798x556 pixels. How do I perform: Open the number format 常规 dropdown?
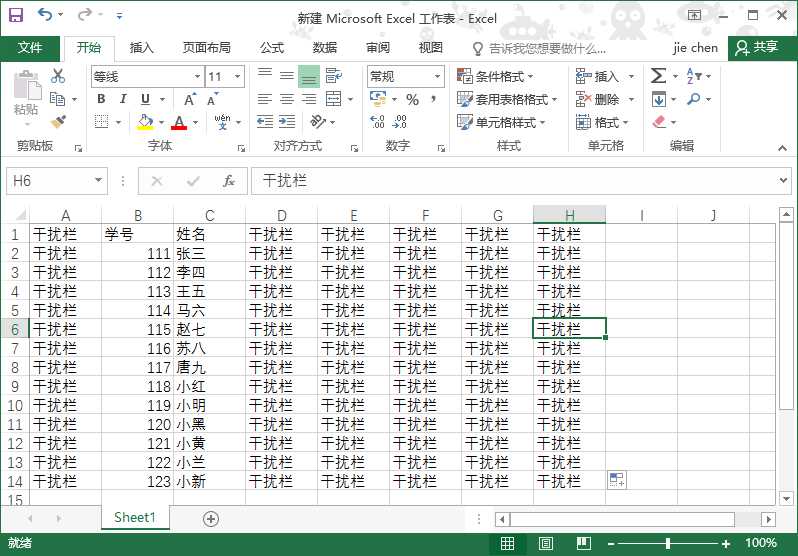click(x=437, y=77)
